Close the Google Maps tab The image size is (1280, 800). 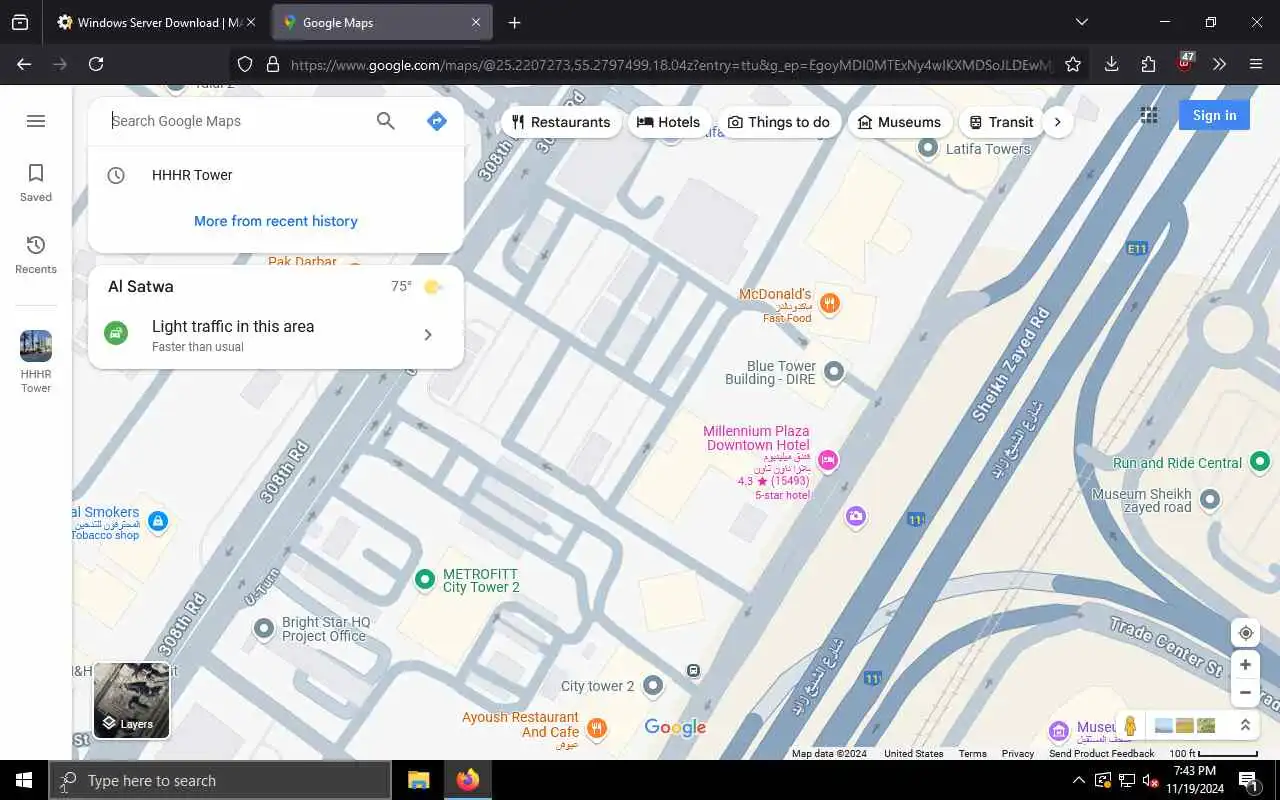click(476, 22)
